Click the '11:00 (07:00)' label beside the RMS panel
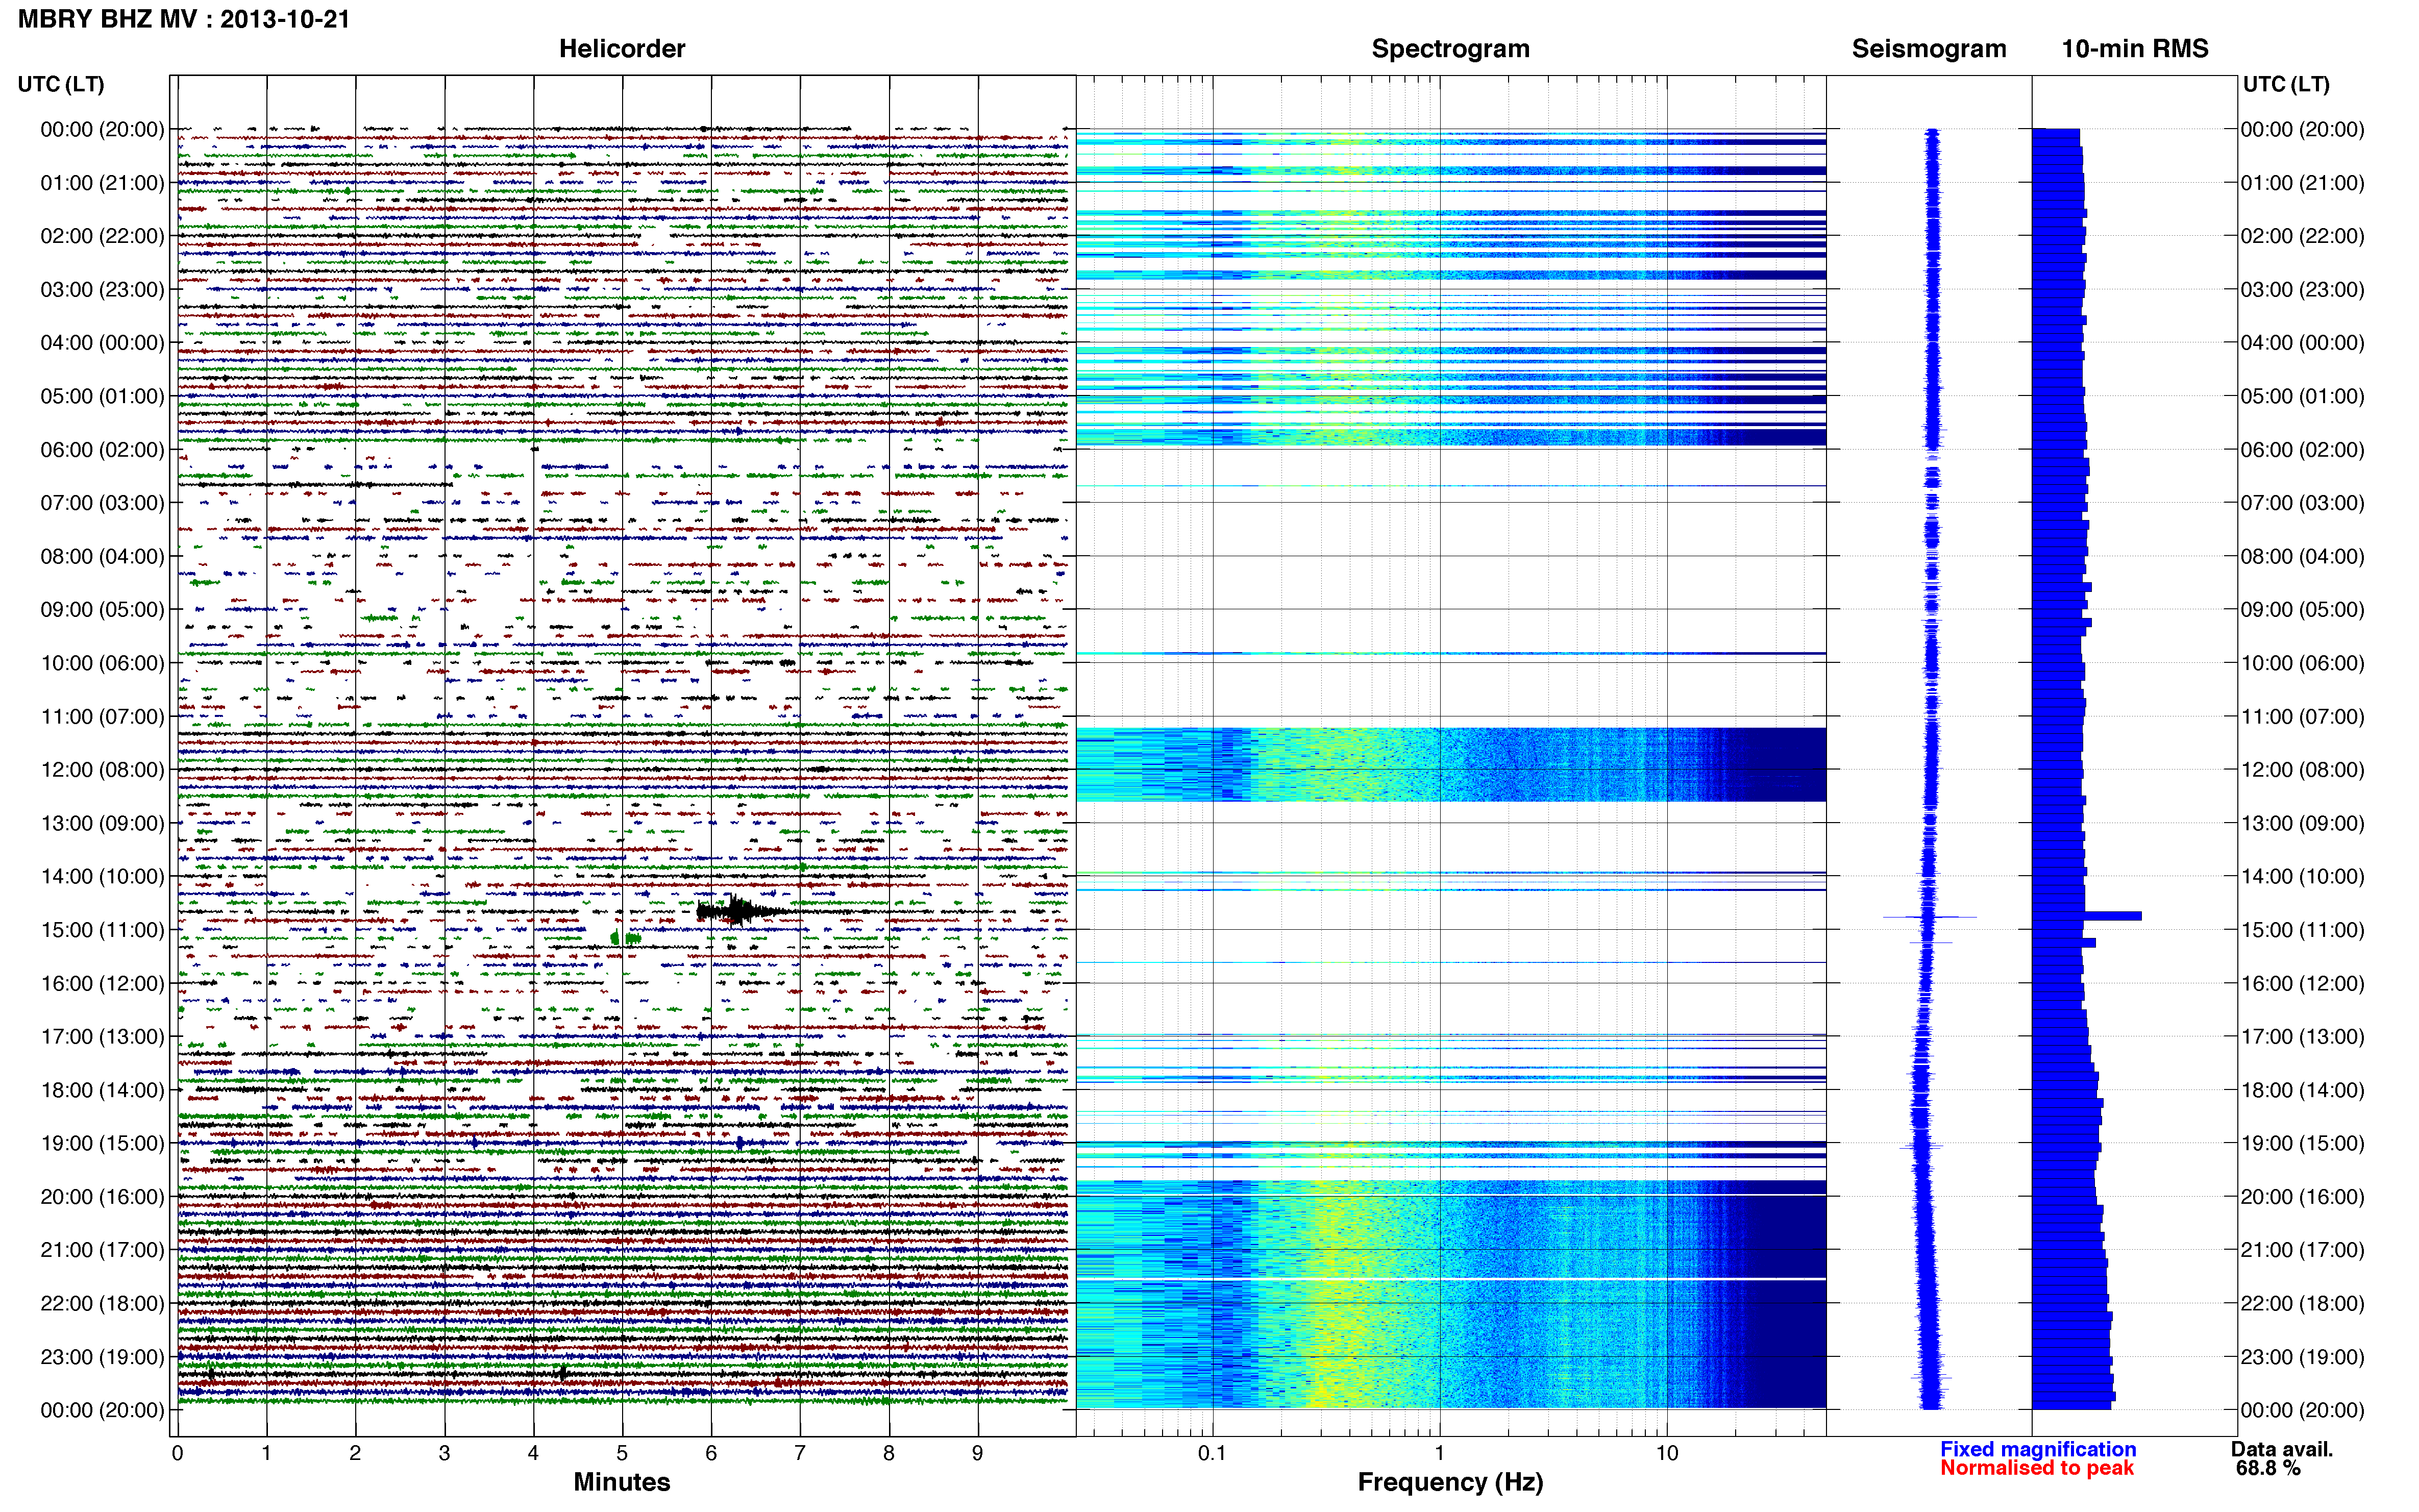The height and width of the screenshot is (1512, 2419). click(x=2303, y=717)
